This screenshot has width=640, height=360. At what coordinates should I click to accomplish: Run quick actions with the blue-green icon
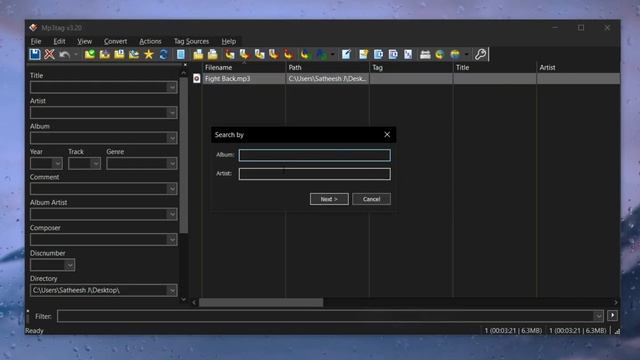click(x=321, y=54)
